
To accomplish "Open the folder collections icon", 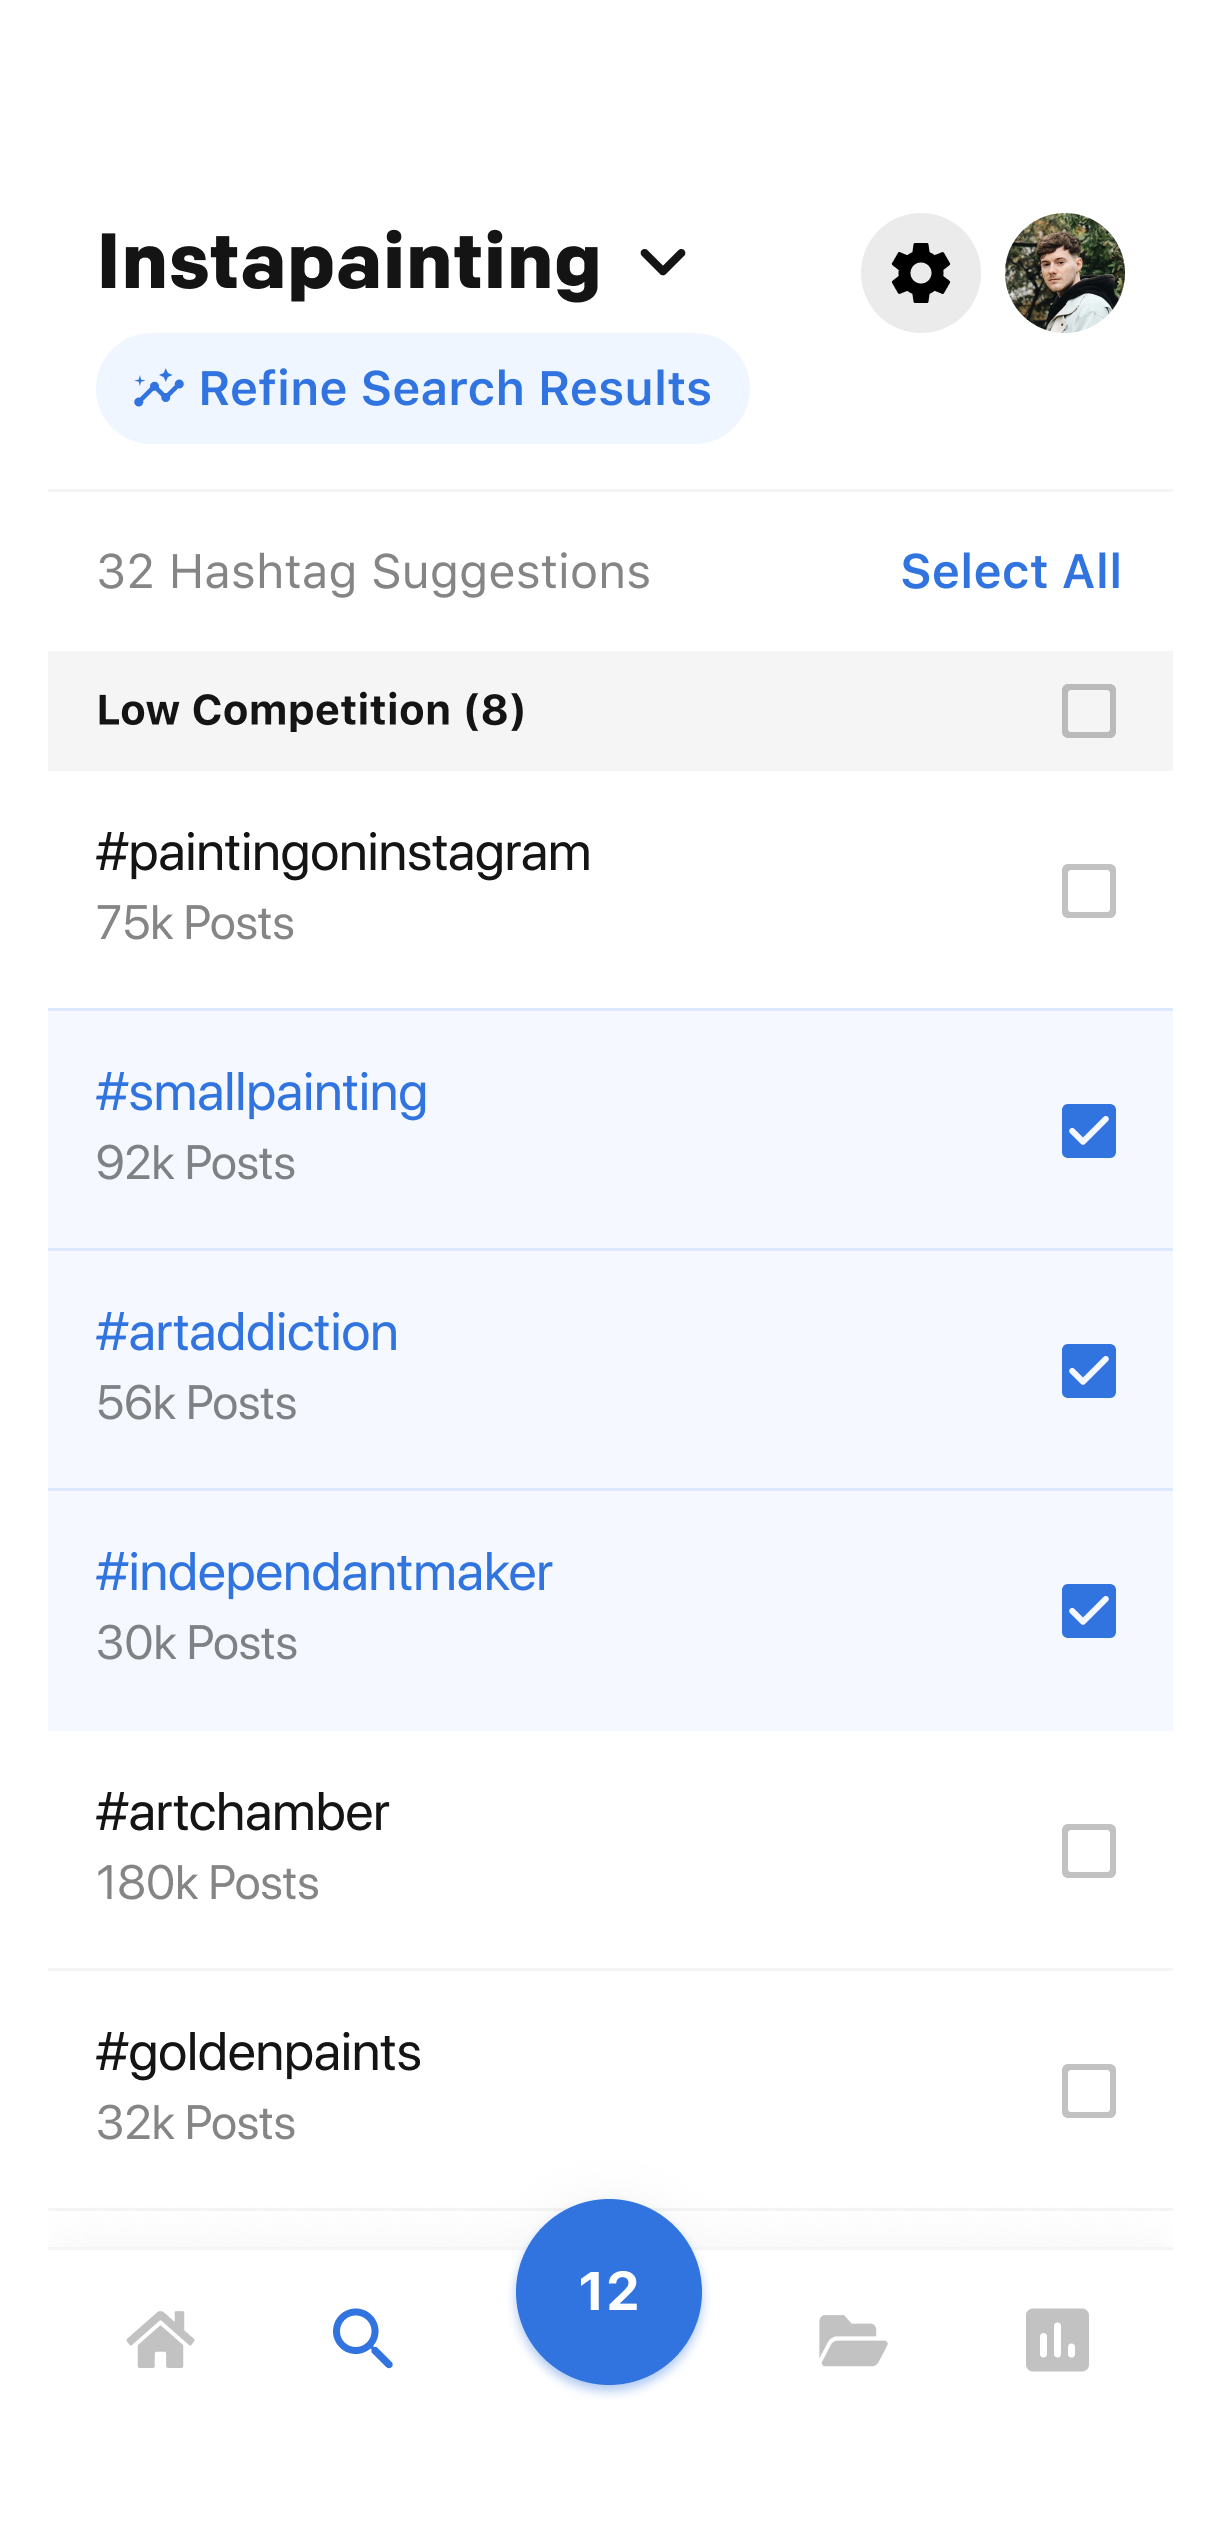I will pyautogui.click(x=852, y=2341).
